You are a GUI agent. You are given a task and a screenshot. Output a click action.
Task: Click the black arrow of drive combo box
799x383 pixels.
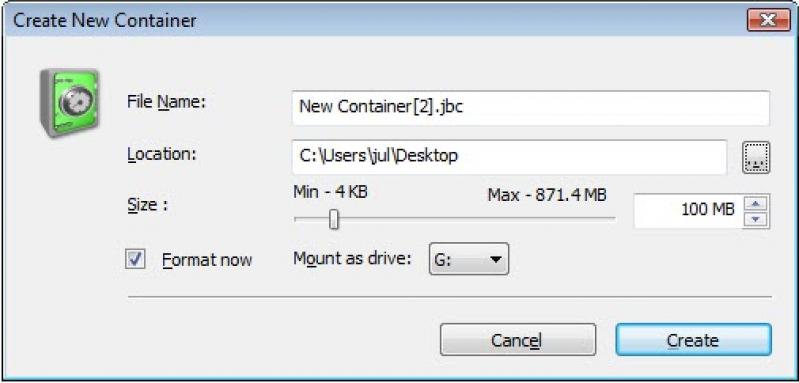click(x=495, y=259)
